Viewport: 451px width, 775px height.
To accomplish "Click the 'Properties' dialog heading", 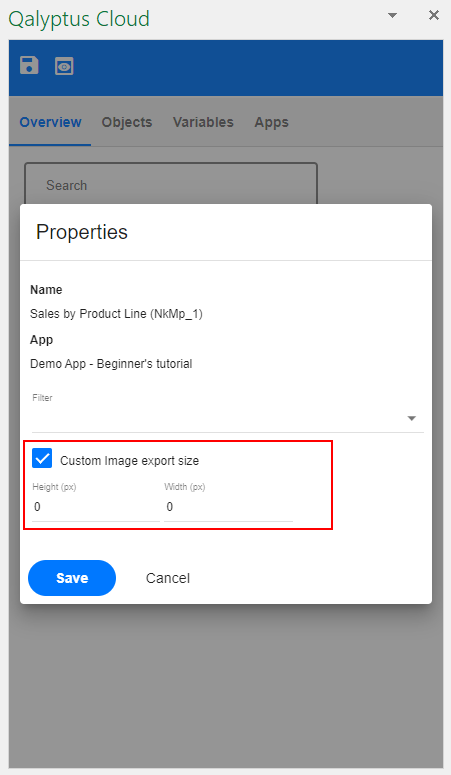I will tap(82, 232).
